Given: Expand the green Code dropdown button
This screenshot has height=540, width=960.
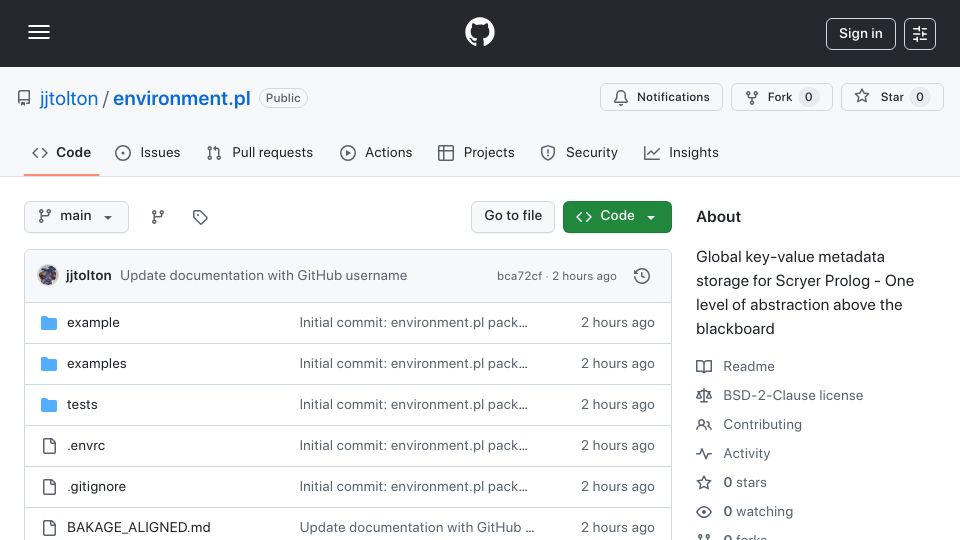Looking at the screenshot, I should click(617, 217).
